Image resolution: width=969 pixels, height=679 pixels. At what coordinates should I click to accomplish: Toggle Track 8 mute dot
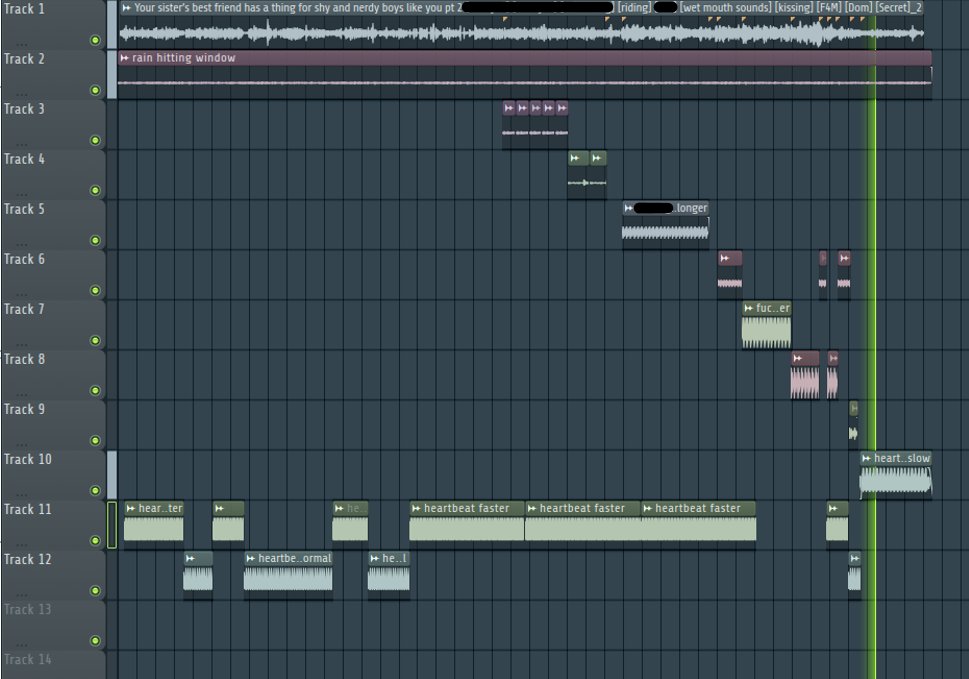tap(95, 390)
